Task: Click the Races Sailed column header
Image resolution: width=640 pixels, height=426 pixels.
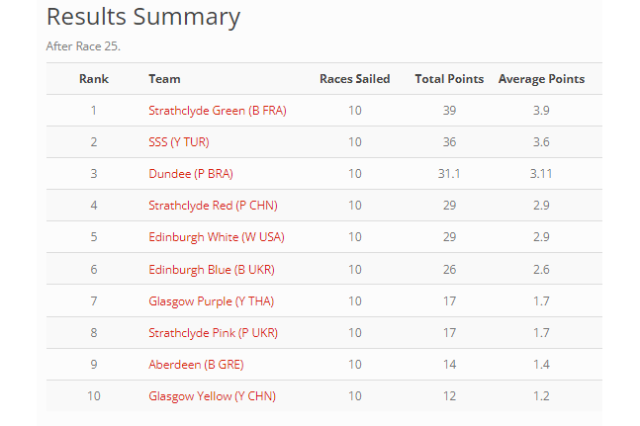Action: click(x=355, y=79)
